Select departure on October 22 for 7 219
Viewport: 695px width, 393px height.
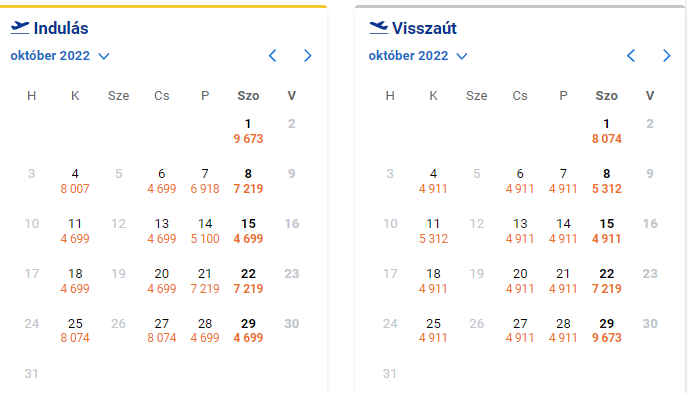pyautogui.click(x=248, y=281)
